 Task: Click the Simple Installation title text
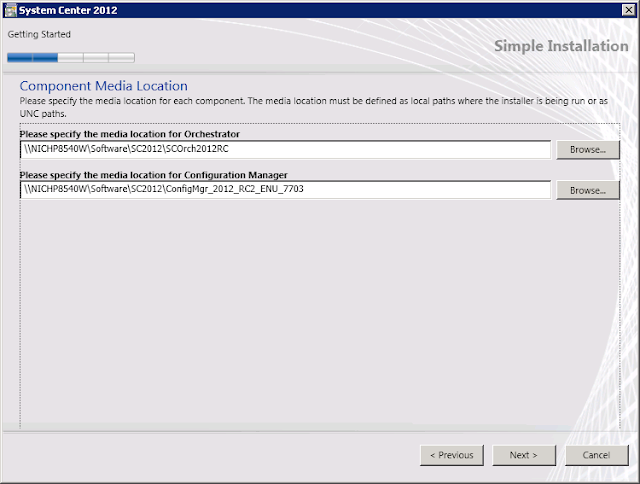point(561,46)
